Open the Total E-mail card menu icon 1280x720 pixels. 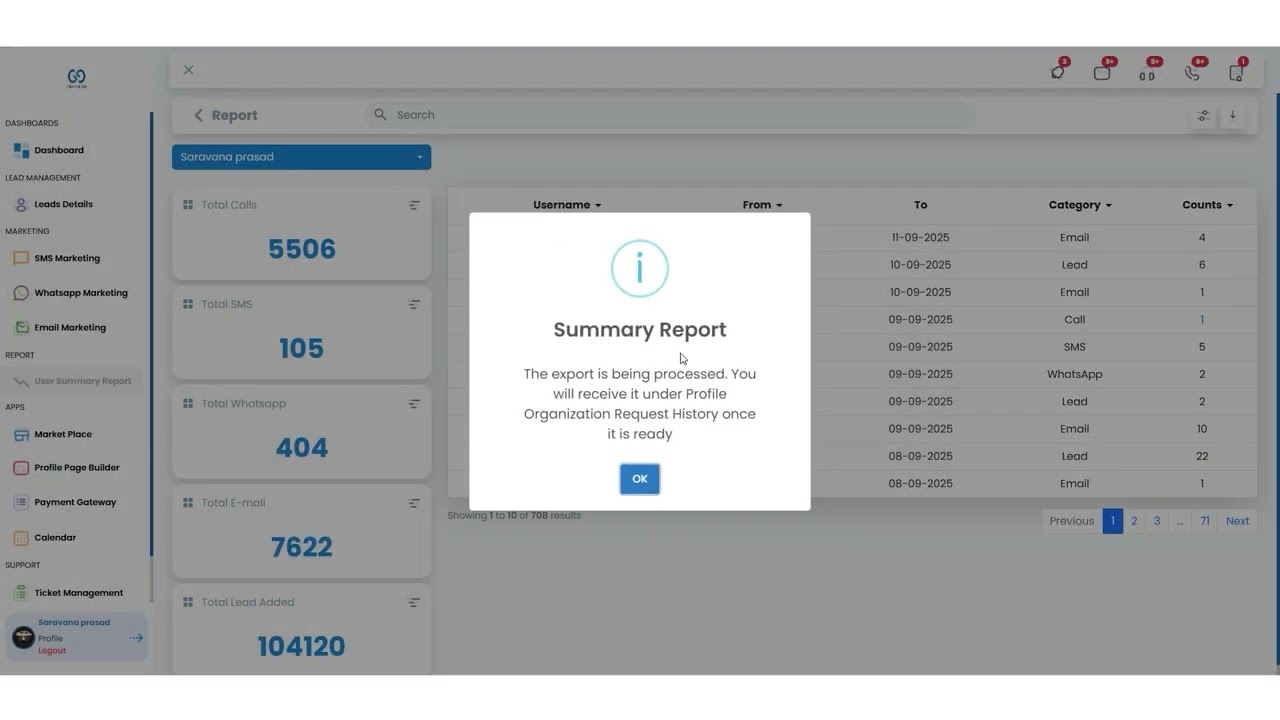[414, 503]
